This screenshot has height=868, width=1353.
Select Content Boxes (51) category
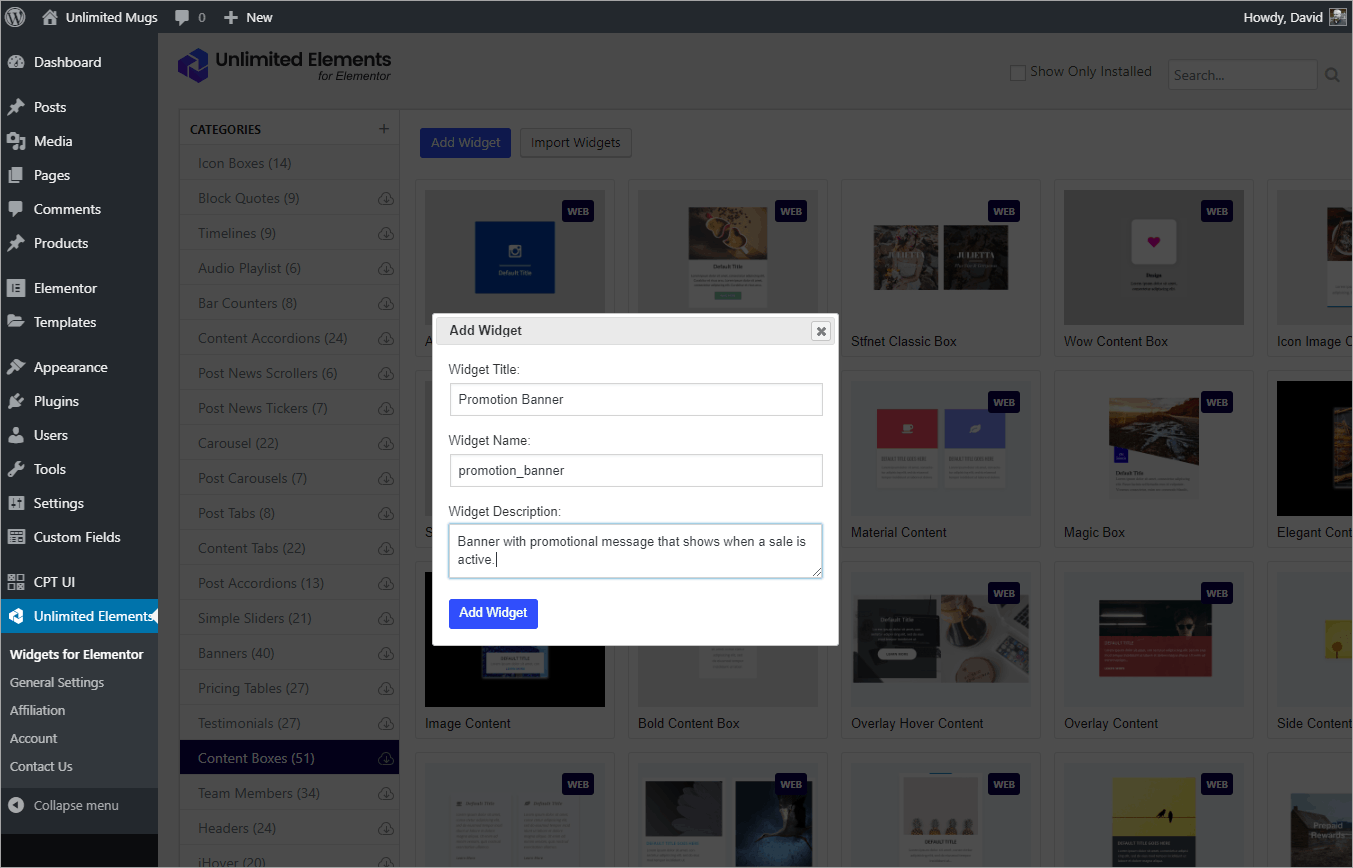289,758
